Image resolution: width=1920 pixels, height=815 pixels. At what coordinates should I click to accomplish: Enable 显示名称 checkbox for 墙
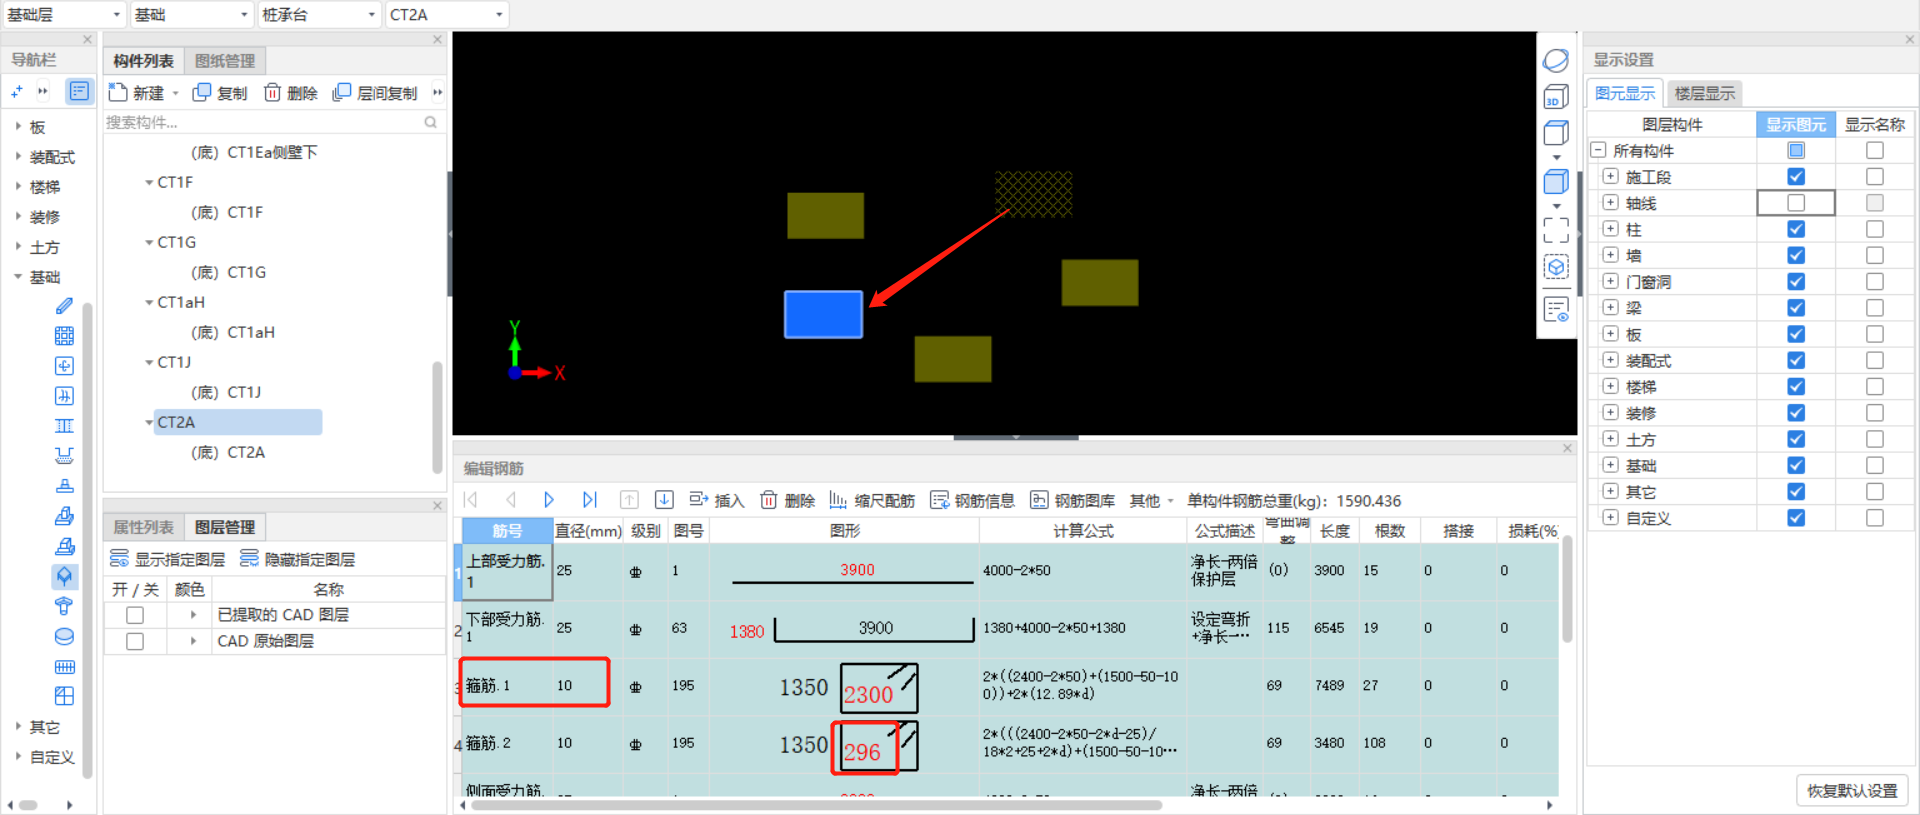1875,256
